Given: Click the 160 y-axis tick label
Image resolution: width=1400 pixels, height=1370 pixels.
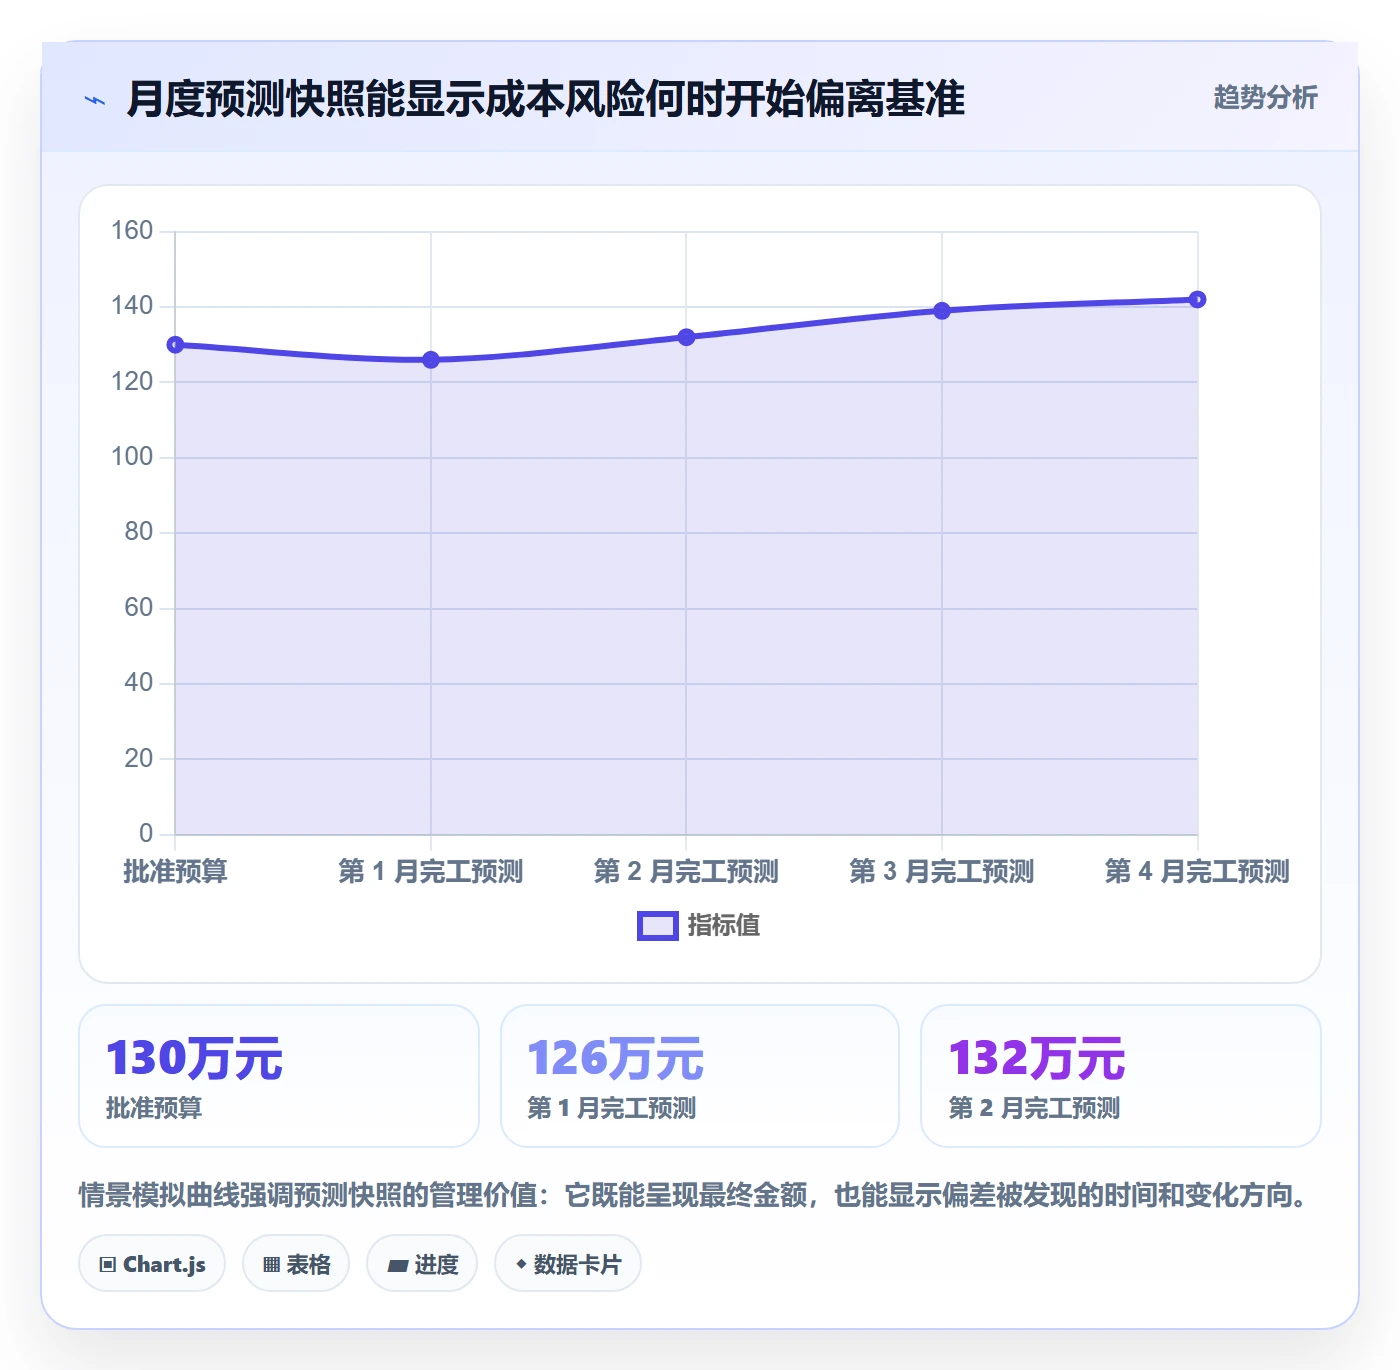Looking at the screenshot, I should [132, 231].
